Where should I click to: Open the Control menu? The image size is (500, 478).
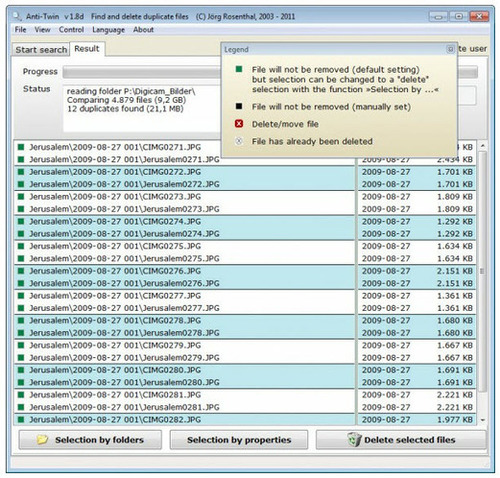click(x=71, y=30)
